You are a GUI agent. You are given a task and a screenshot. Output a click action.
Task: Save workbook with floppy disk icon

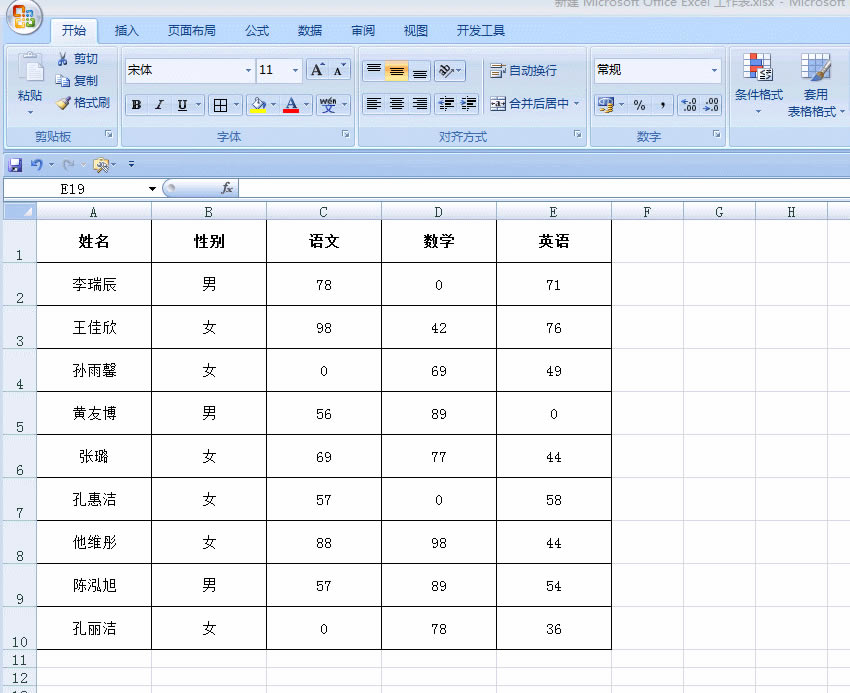coord(15,164)
